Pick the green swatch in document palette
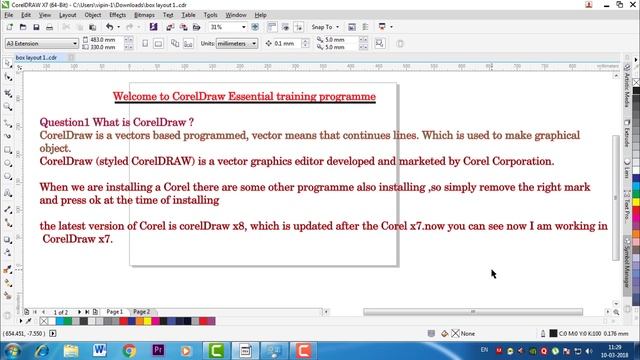The width and height of the screenshot is (640, 360). point(68,322)
